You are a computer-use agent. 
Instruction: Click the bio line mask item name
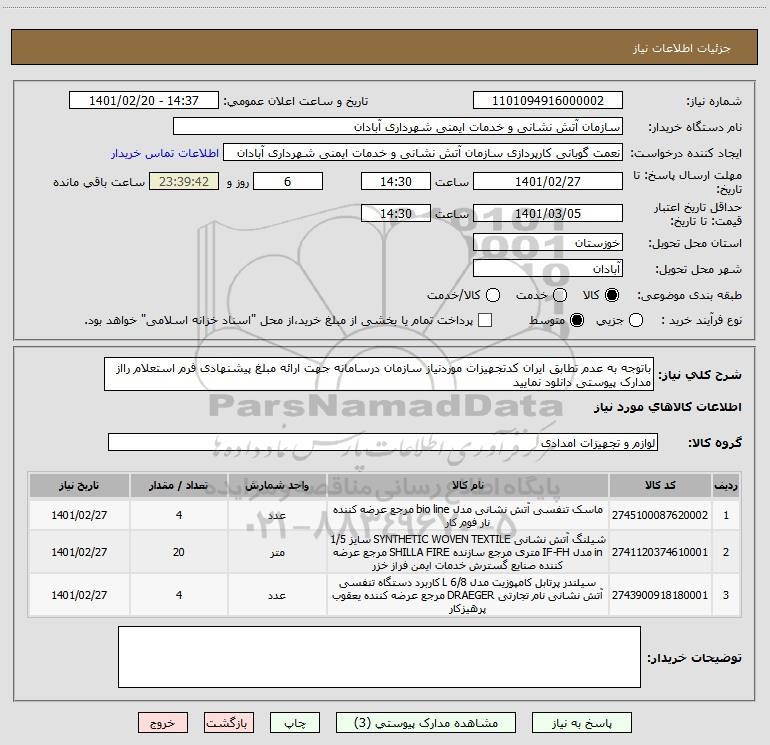pos(468,516)
